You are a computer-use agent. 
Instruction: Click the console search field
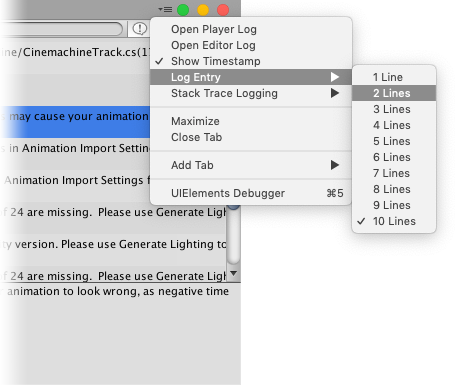point(62,29)
